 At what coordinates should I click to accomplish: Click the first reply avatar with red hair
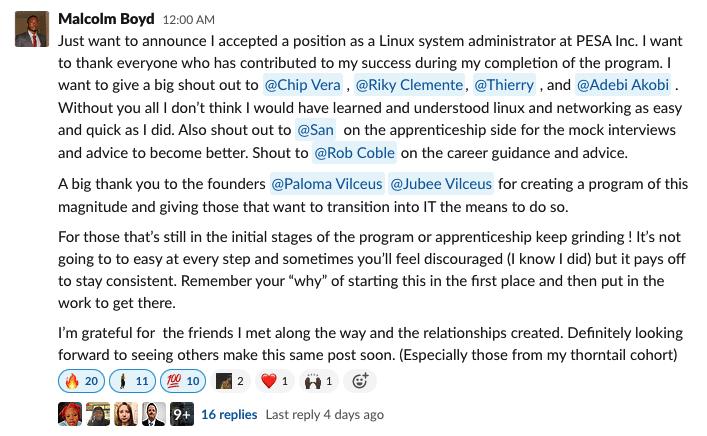(70, 414)
